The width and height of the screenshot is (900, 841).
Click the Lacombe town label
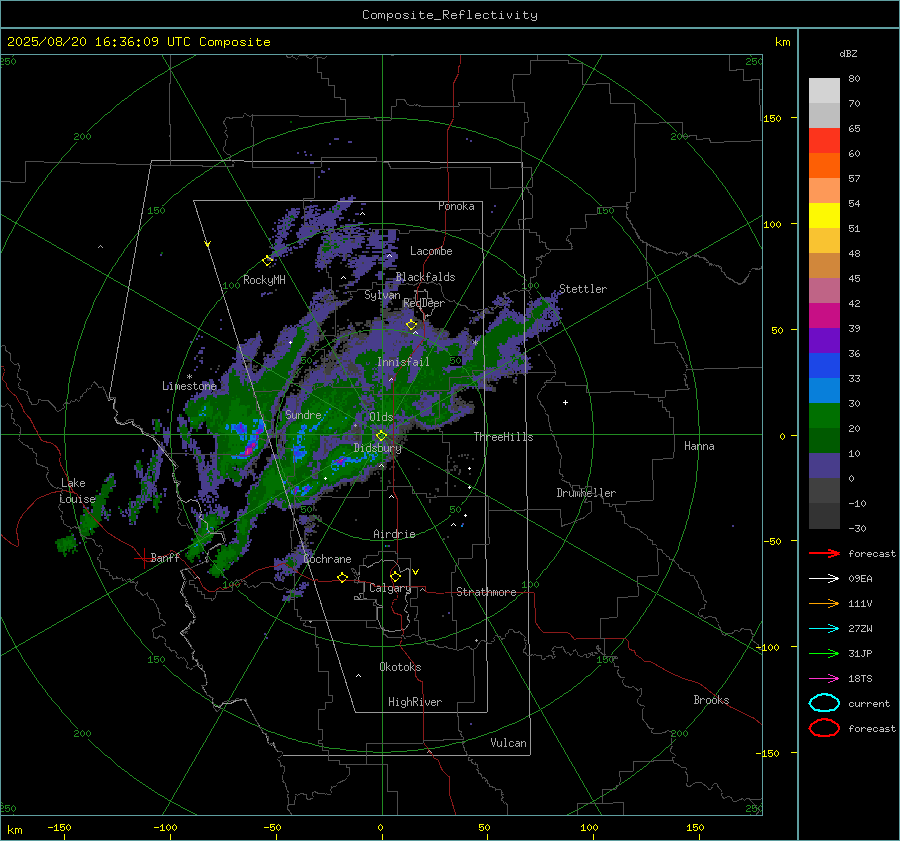click(431, 251)
